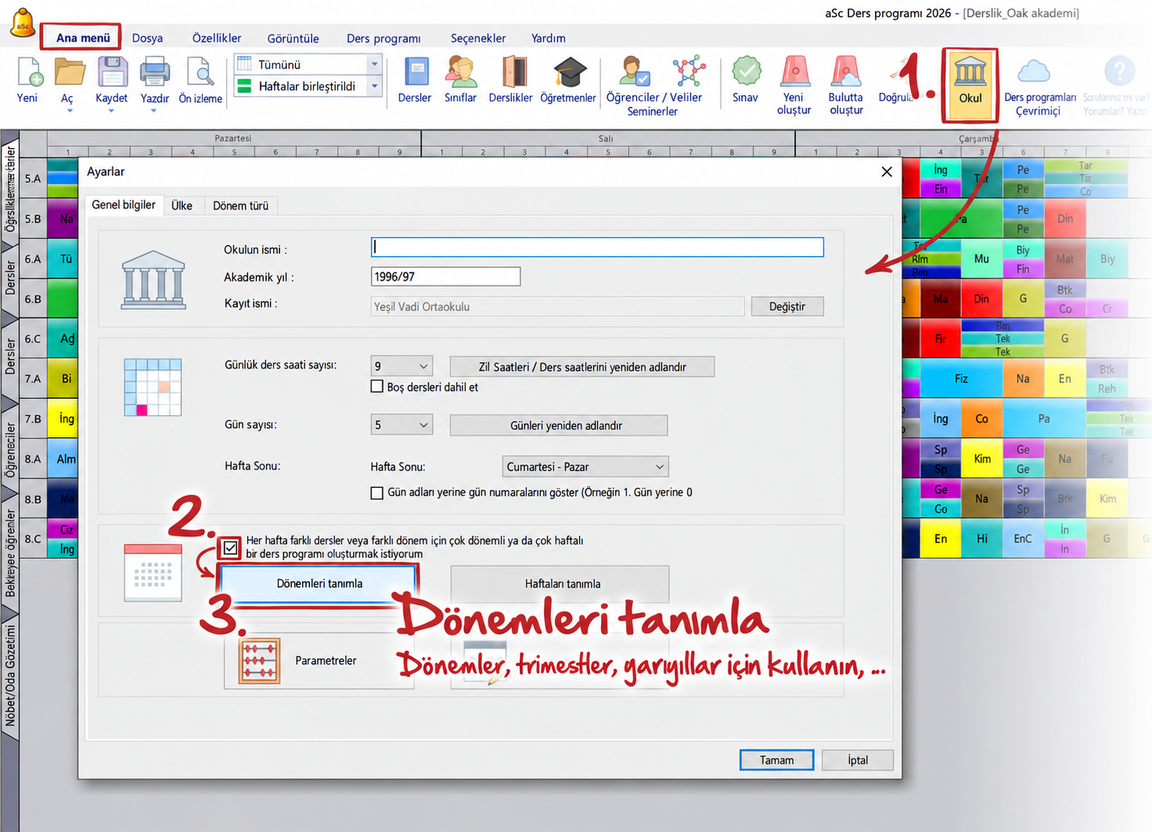The width and height of the screenshot is (1152, 832).
Task: Click the Dönemleri tanımla button
Action: [x=319, y=584]
